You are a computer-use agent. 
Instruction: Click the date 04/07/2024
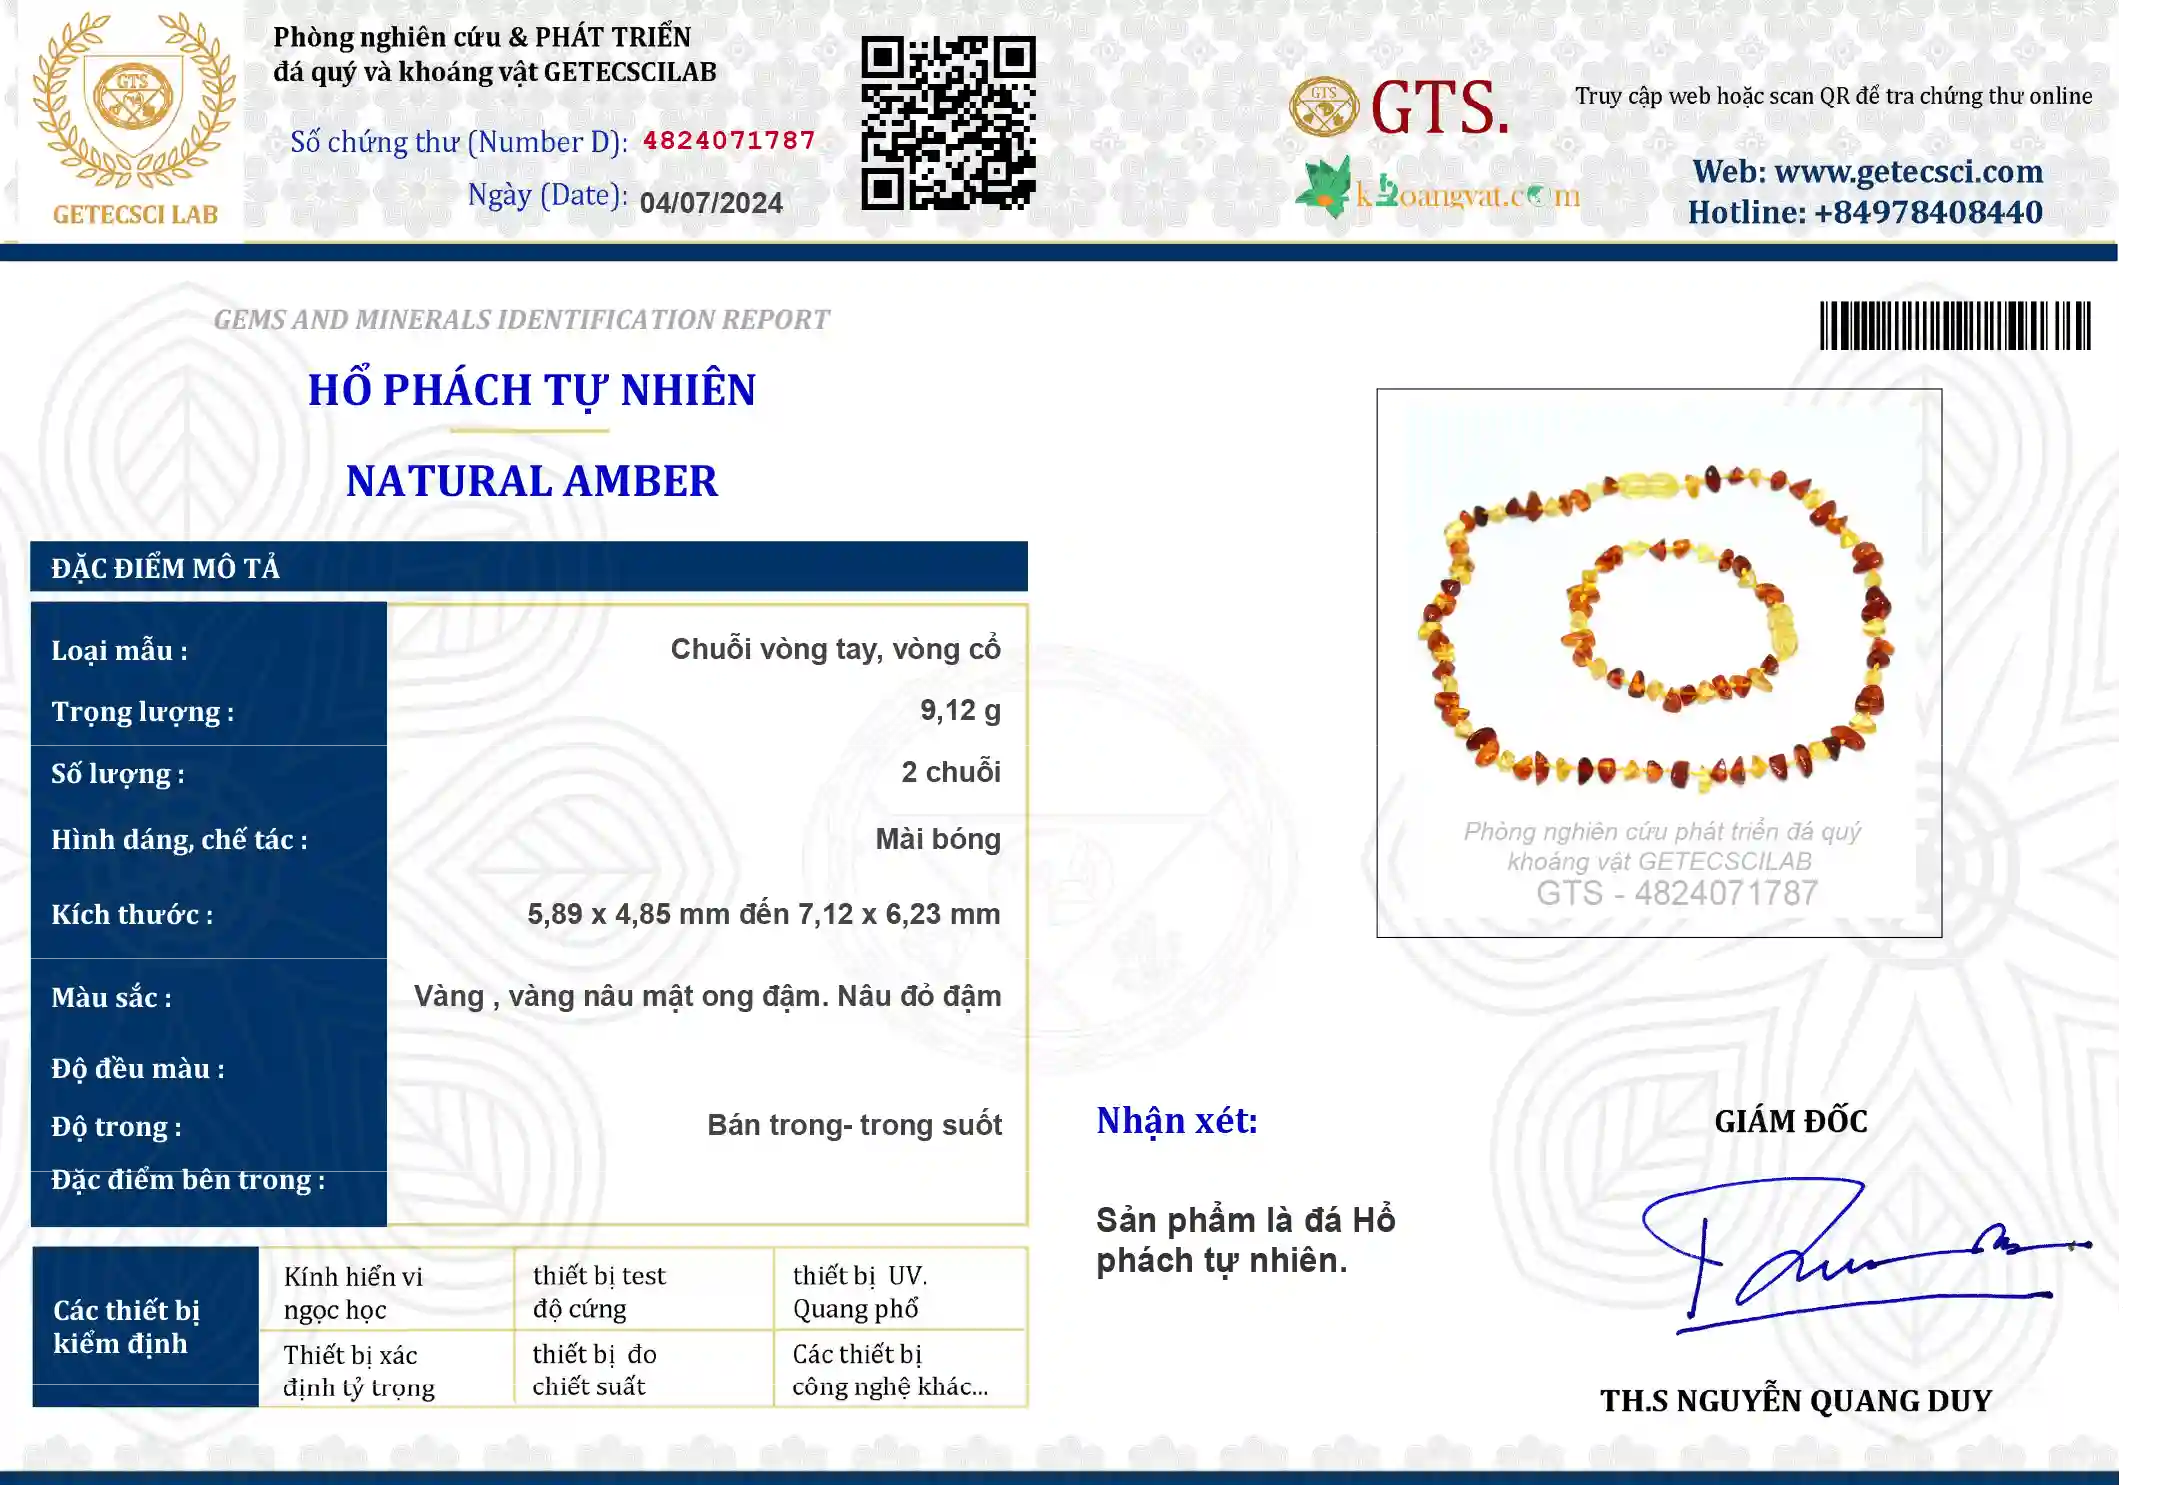coord(711,203)
